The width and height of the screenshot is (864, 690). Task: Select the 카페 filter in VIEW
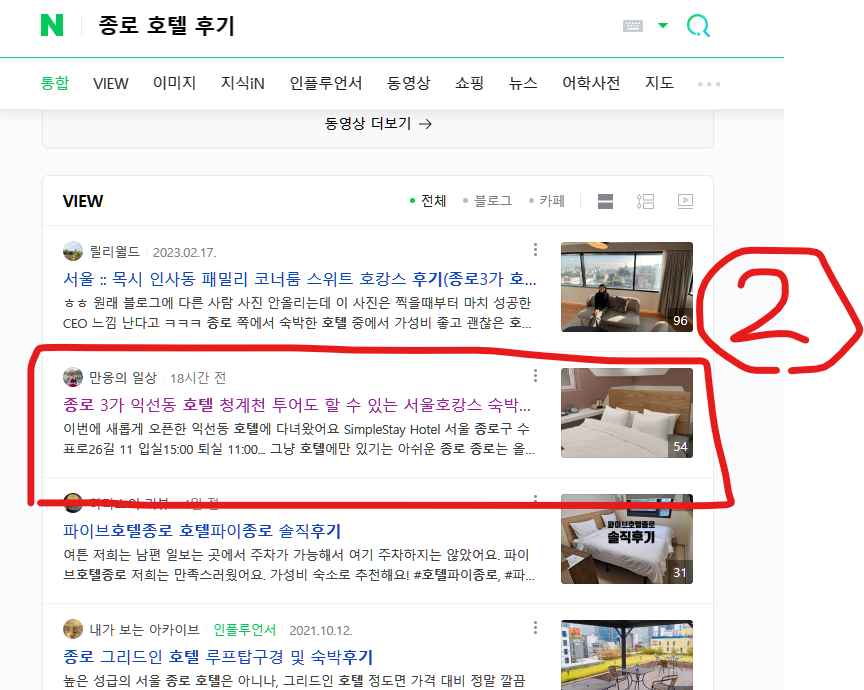coord(547,201)
